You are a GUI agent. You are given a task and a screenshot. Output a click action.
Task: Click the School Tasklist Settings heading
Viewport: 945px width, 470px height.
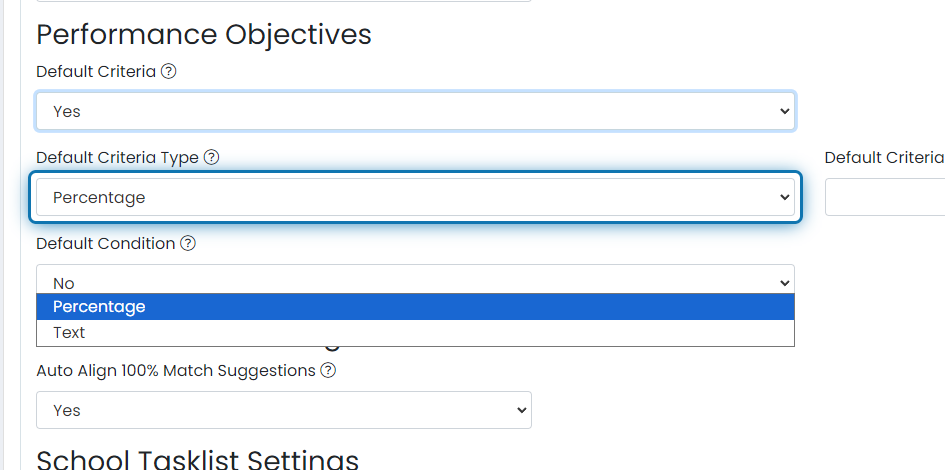point(197,459)
